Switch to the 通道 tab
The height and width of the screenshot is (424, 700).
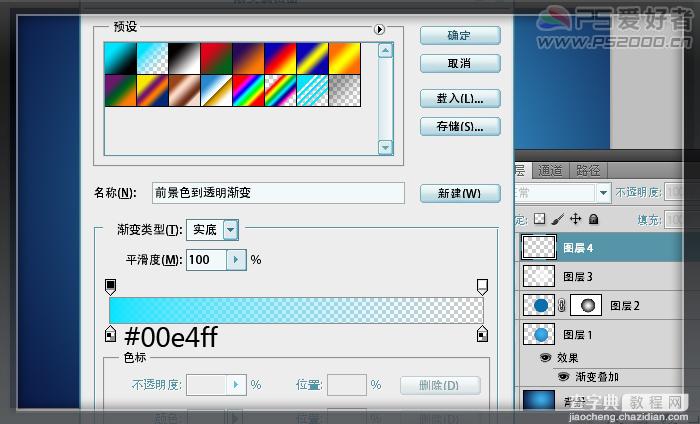pyautogui.click(x=550, y=170)
